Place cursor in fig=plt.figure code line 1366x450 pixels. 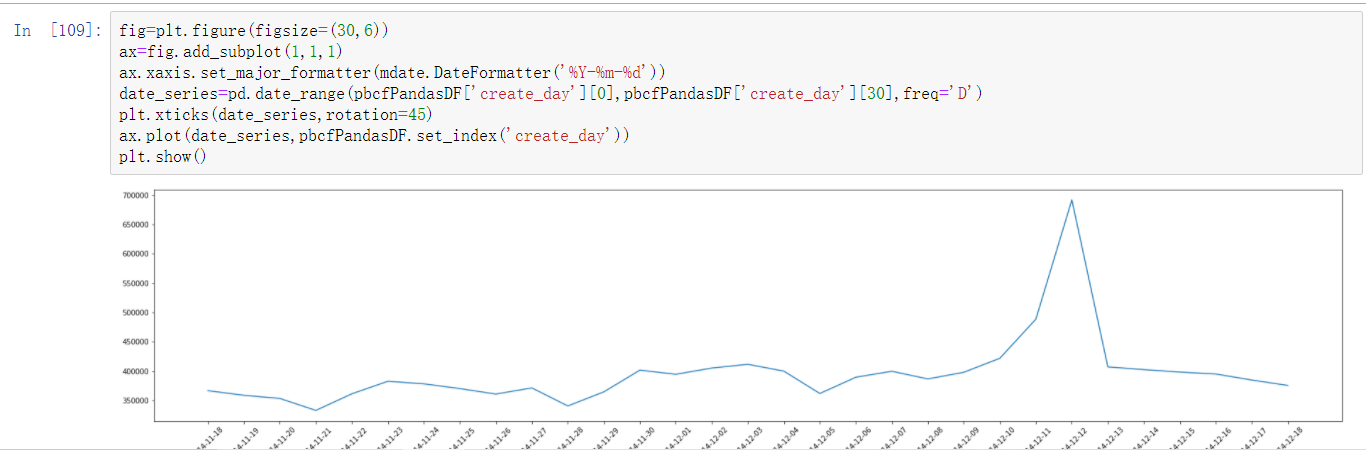coord(253,31)
